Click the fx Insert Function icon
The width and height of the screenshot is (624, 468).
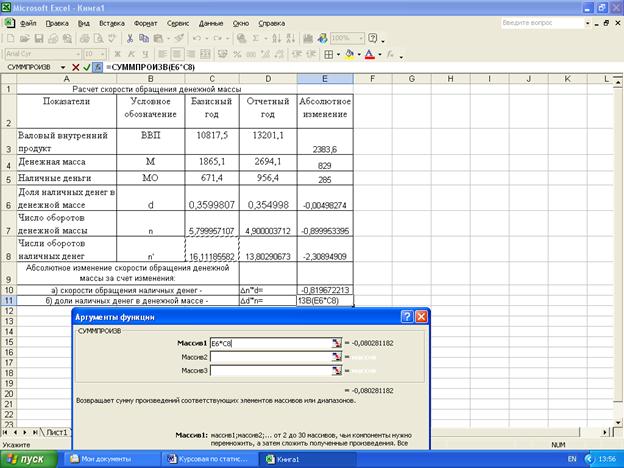tap(97, 67)
